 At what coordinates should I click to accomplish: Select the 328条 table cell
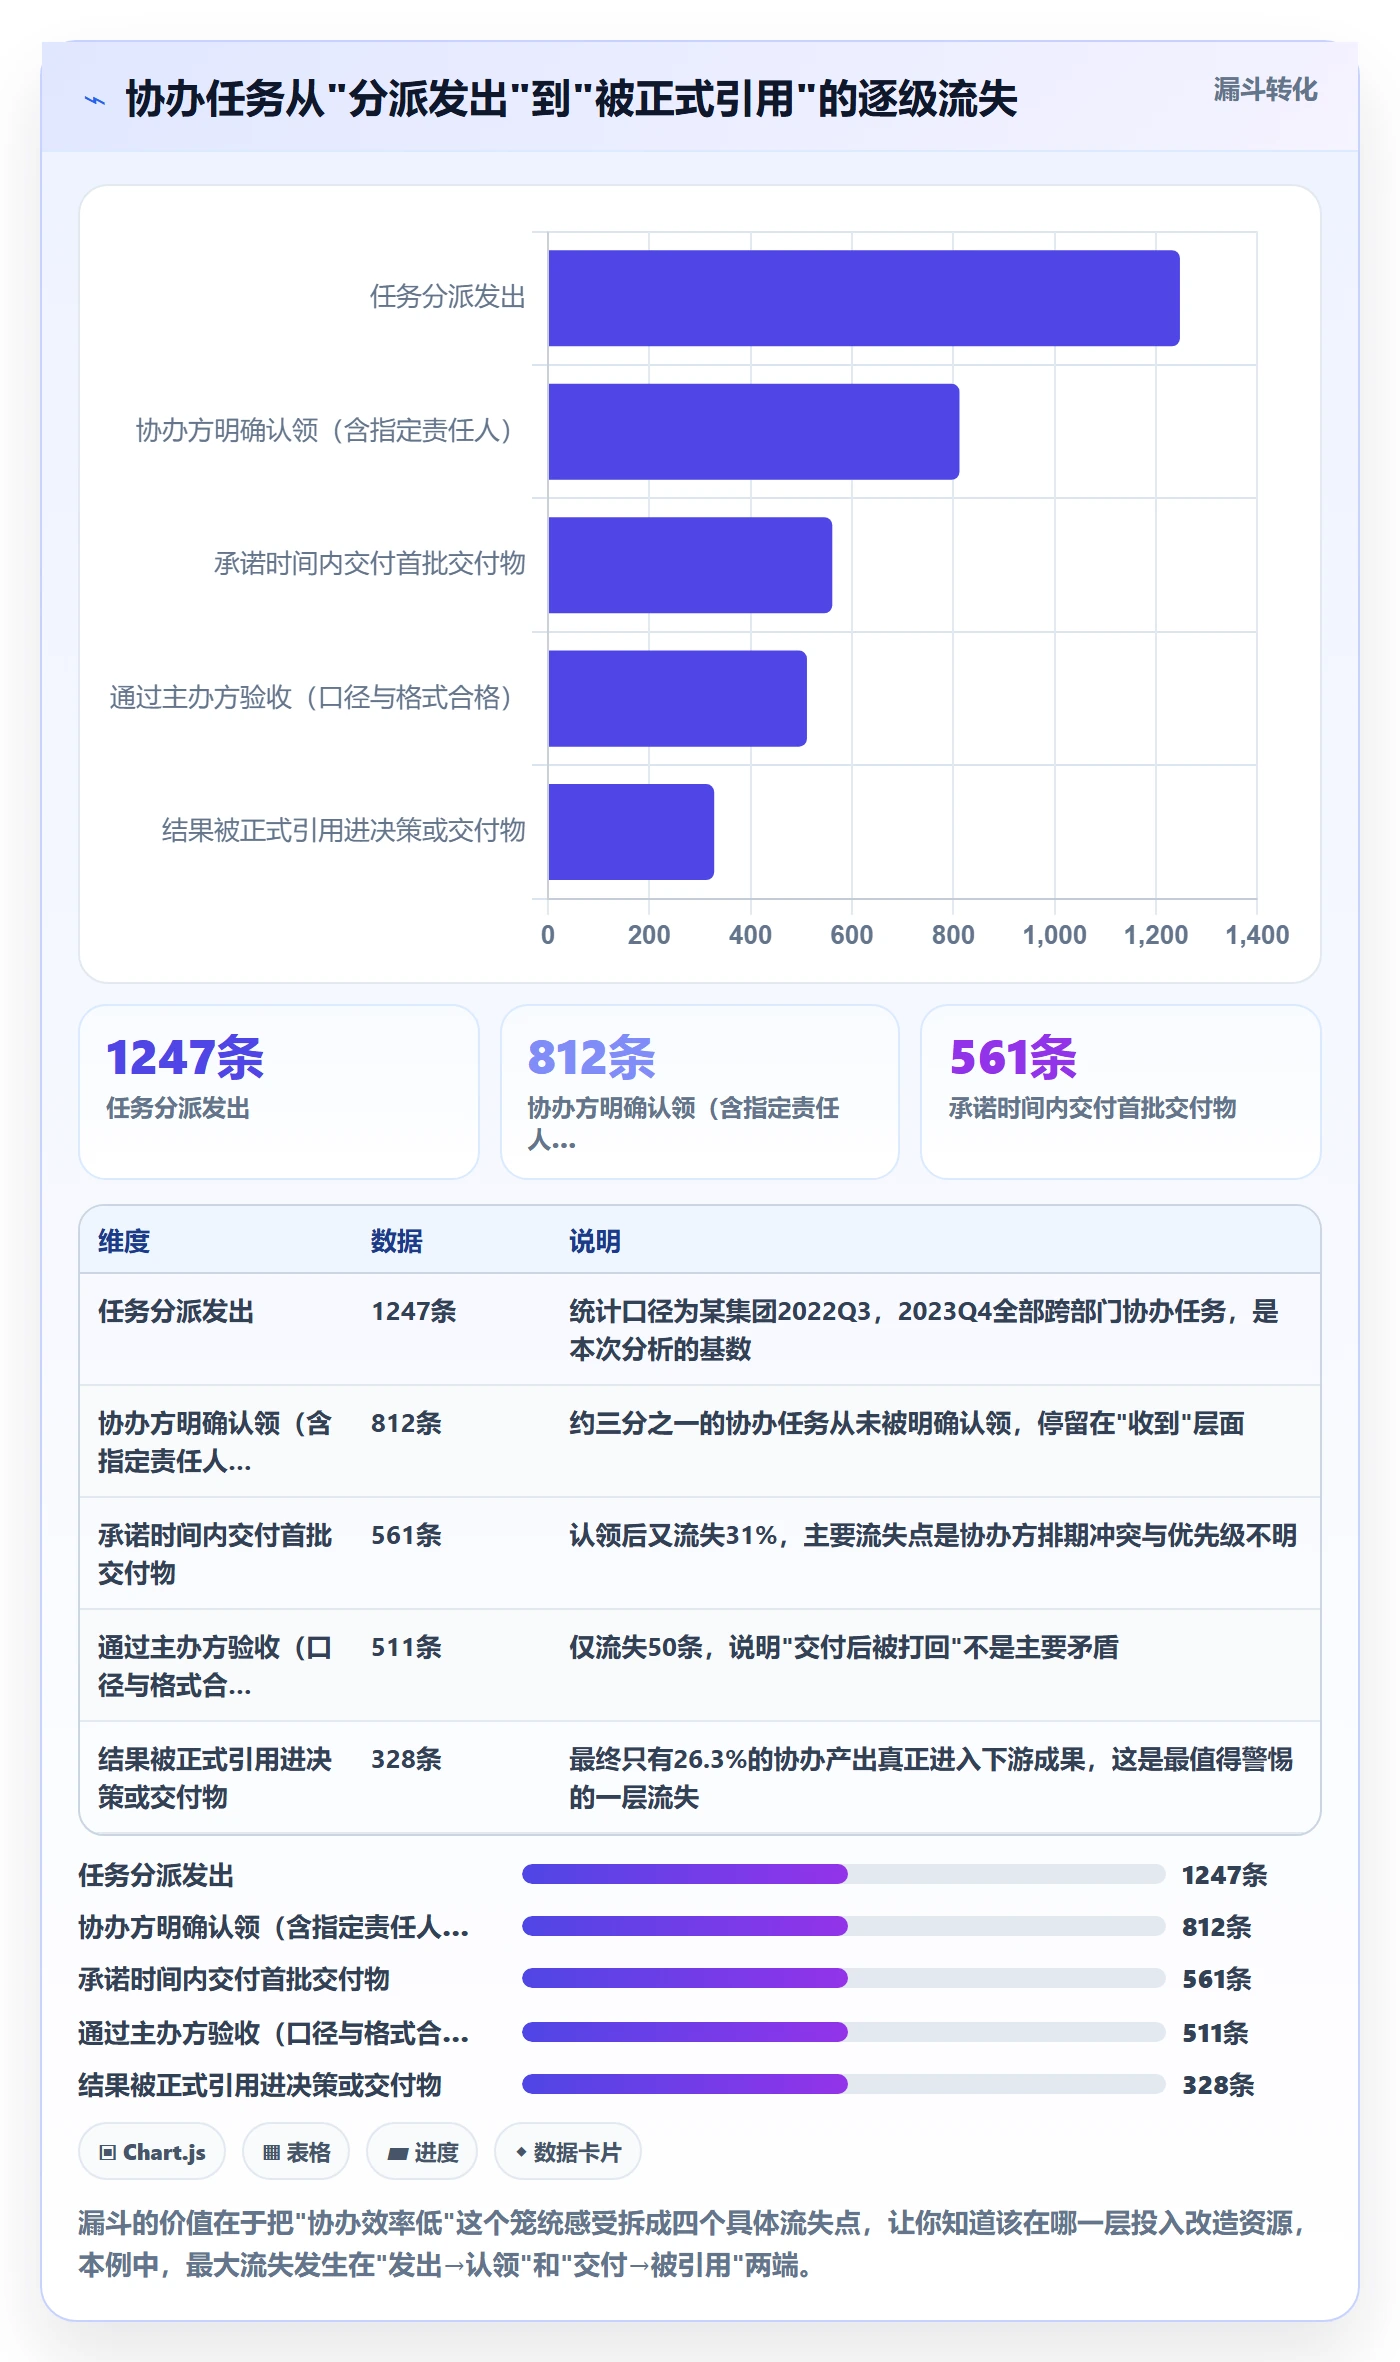(x=406, y=1759)
